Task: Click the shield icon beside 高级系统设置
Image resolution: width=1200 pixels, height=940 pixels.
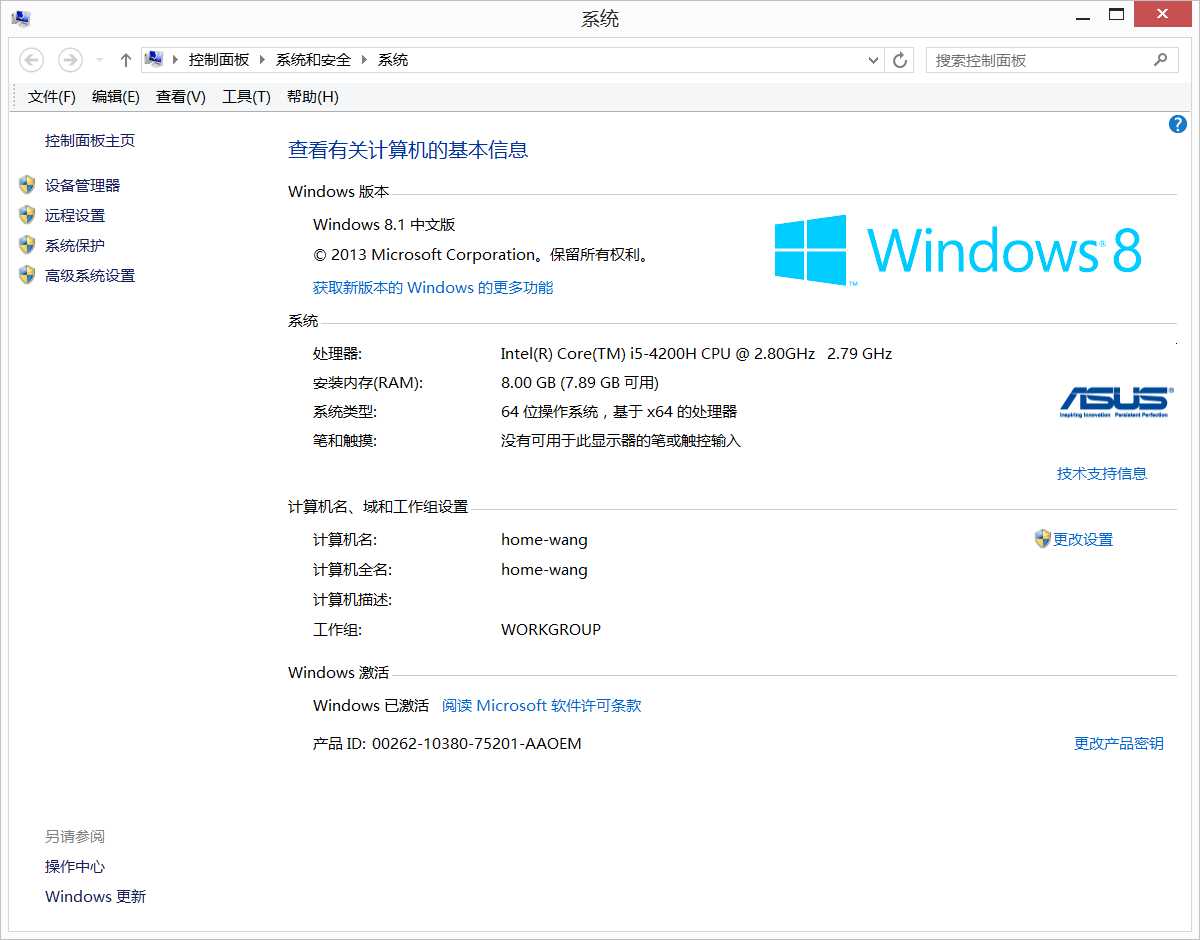Action: 27,275
